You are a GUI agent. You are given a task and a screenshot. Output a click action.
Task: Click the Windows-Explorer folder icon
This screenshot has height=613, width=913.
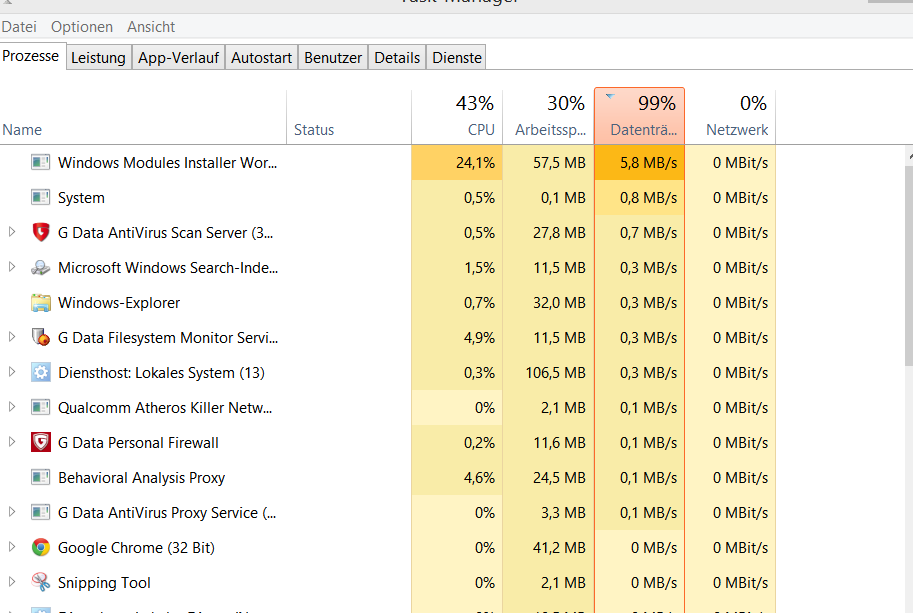coord(40,303)
